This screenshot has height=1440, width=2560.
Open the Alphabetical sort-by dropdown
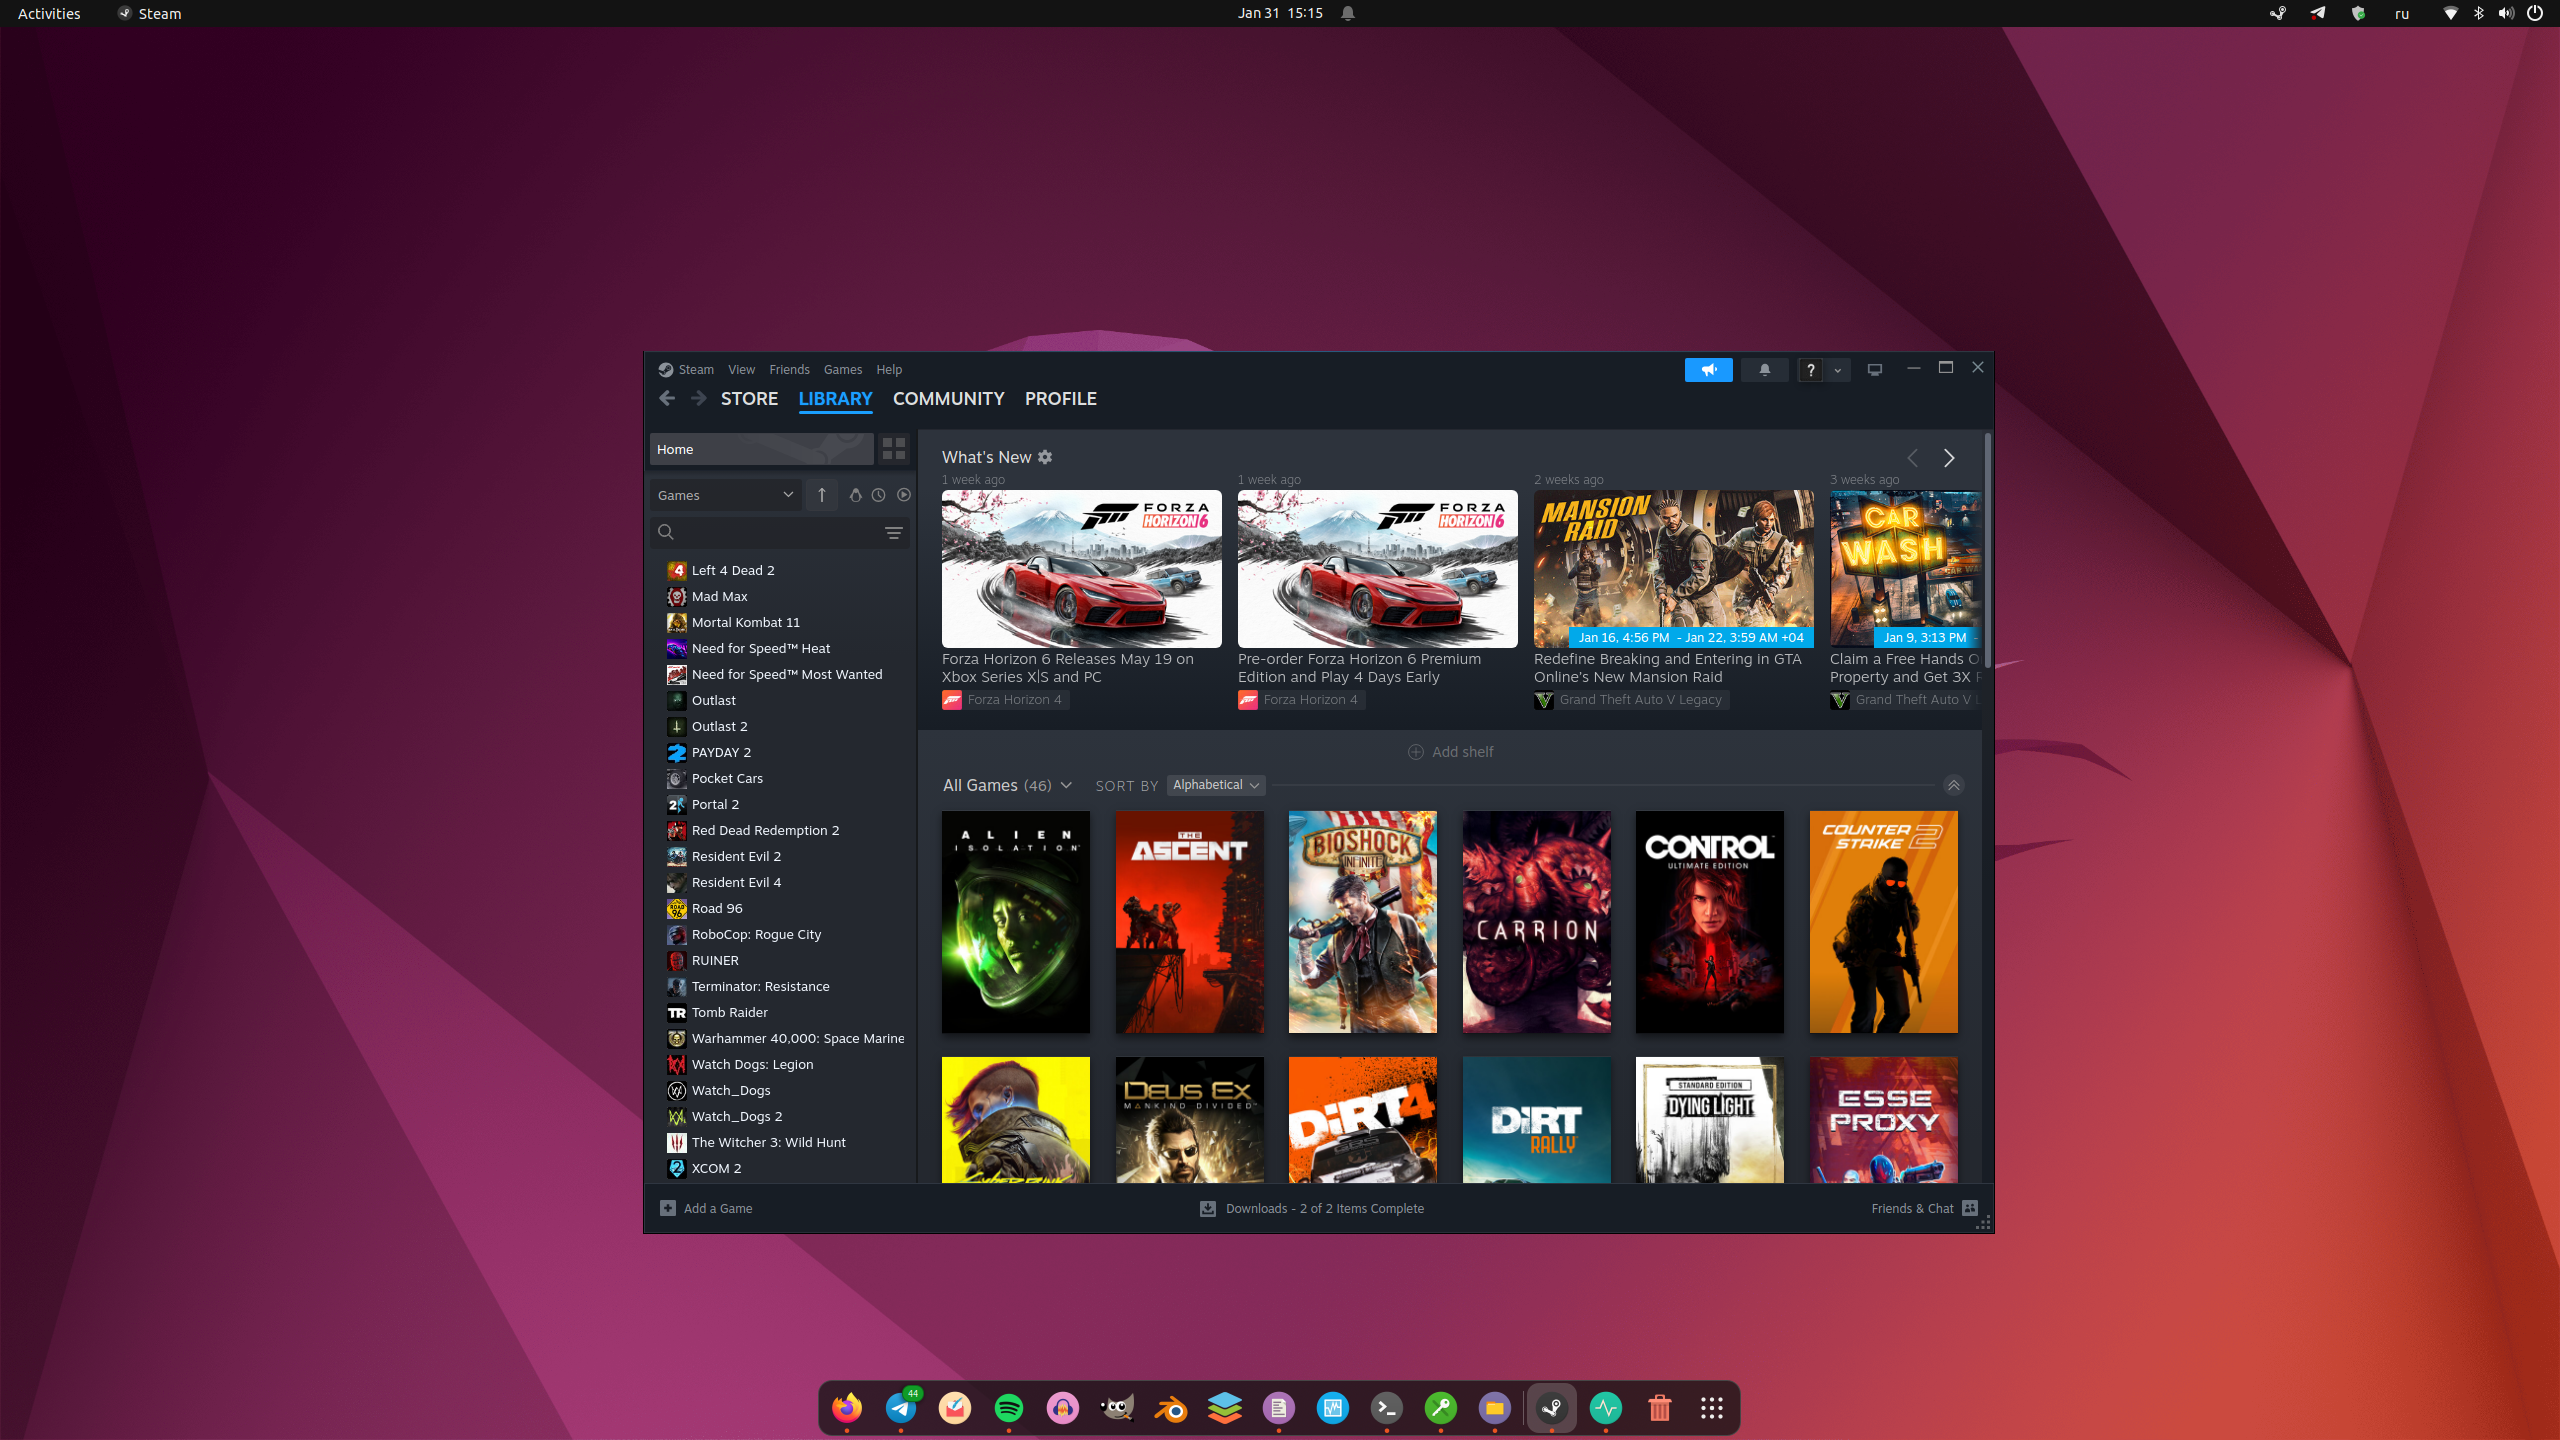click(x=1215, y=785)
